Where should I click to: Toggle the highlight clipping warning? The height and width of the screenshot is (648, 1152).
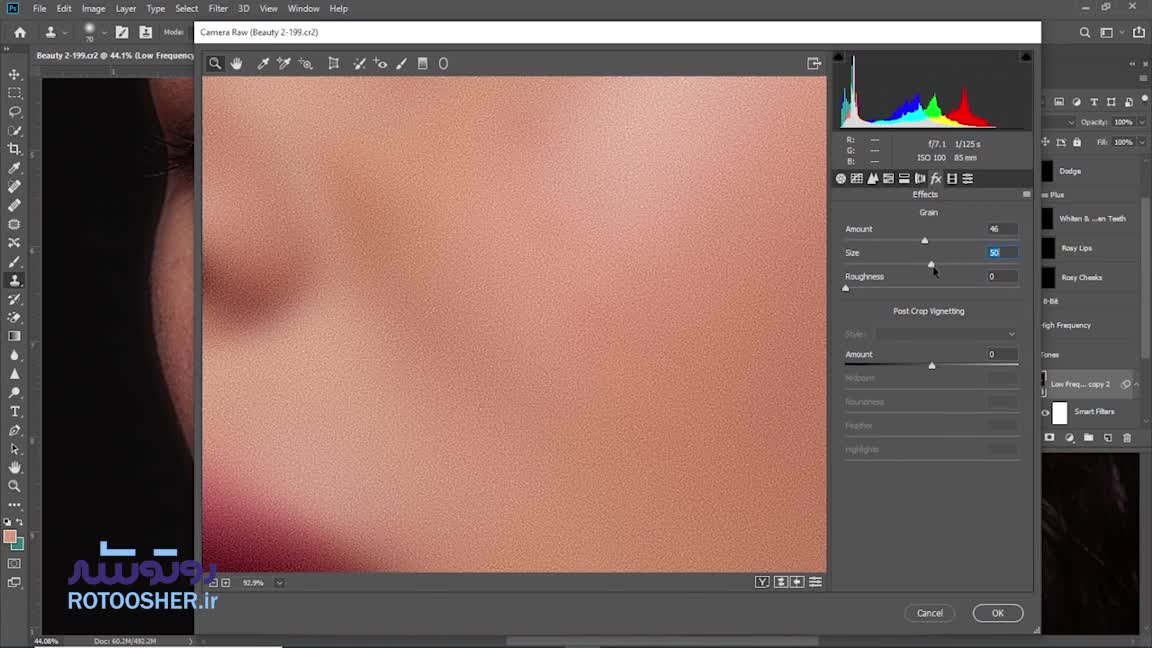pyautogui.click(x=1026, y=57)
